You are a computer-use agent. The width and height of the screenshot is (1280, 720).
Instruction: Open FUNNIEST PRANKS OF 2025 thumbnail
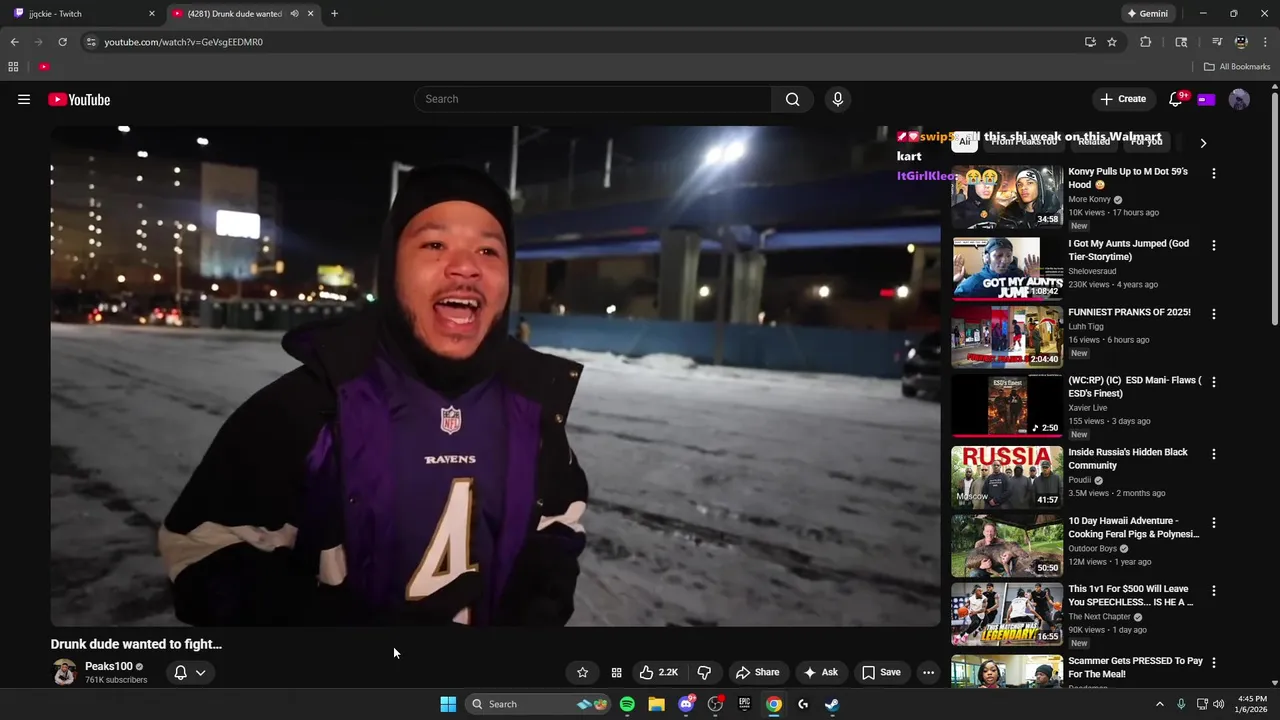[x=1007, y=337]
